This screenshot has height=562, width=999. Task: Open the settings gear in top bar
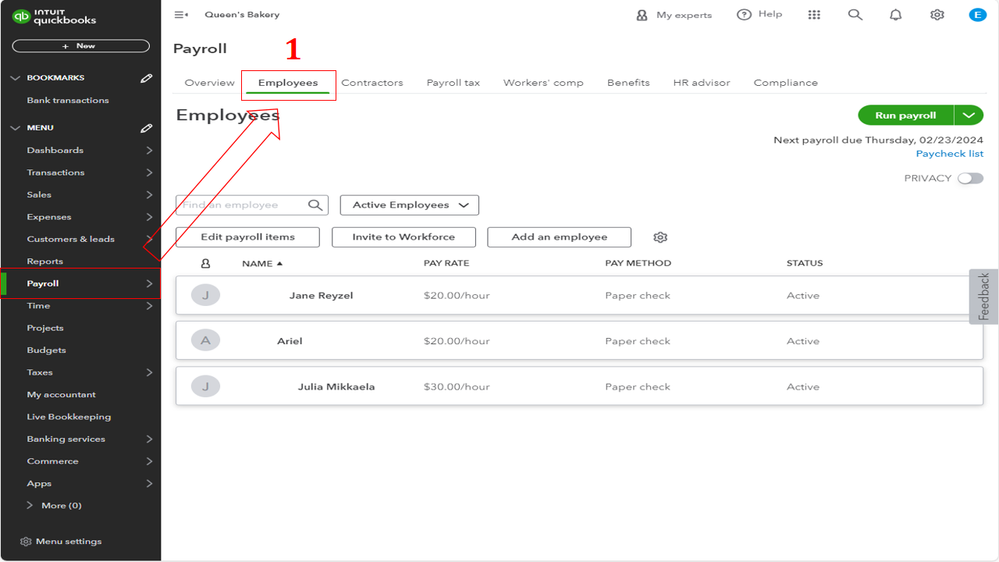[x=937, y=15]
